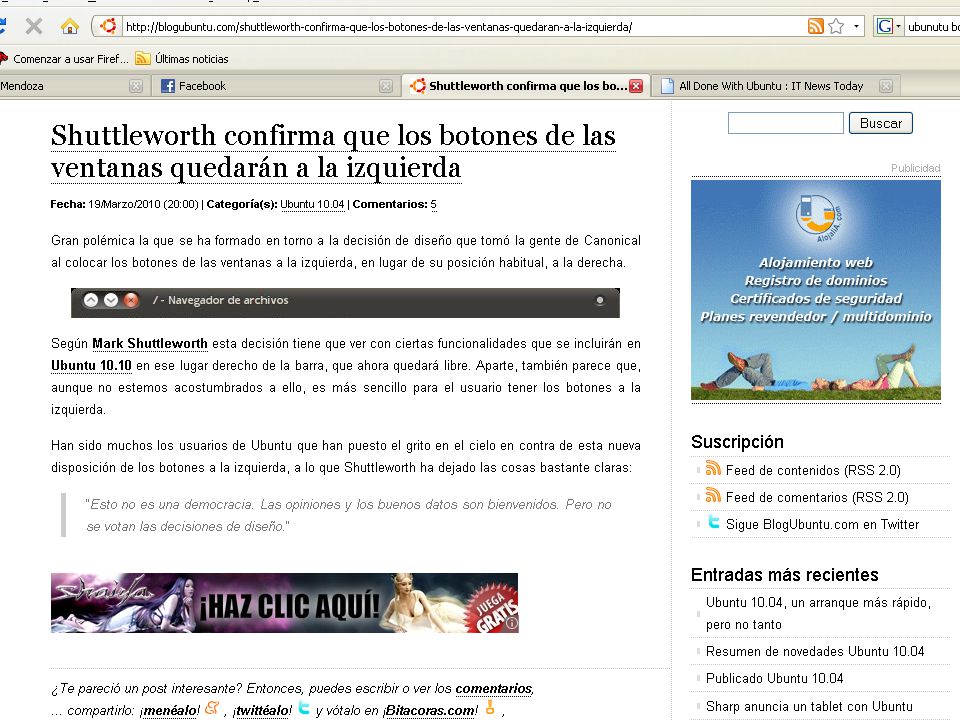Click the blog search input field
This screenshot has height=720, width=960.
point(786,123)
